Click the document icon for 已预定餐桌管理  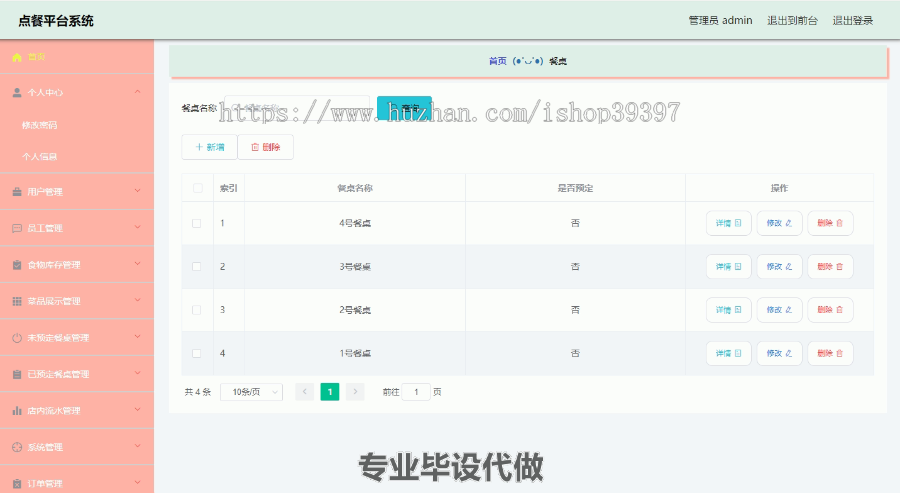[x=17, y=374]
